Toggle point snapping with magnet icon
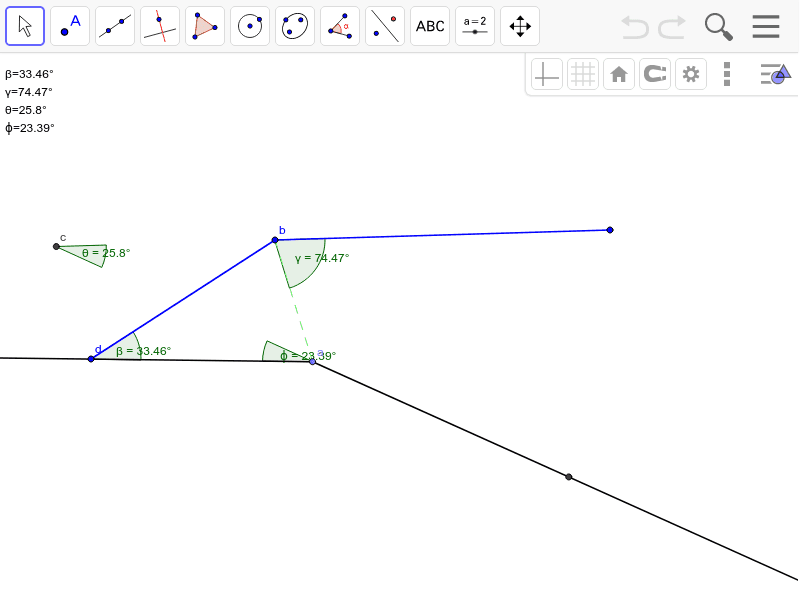 click(654, 73)
